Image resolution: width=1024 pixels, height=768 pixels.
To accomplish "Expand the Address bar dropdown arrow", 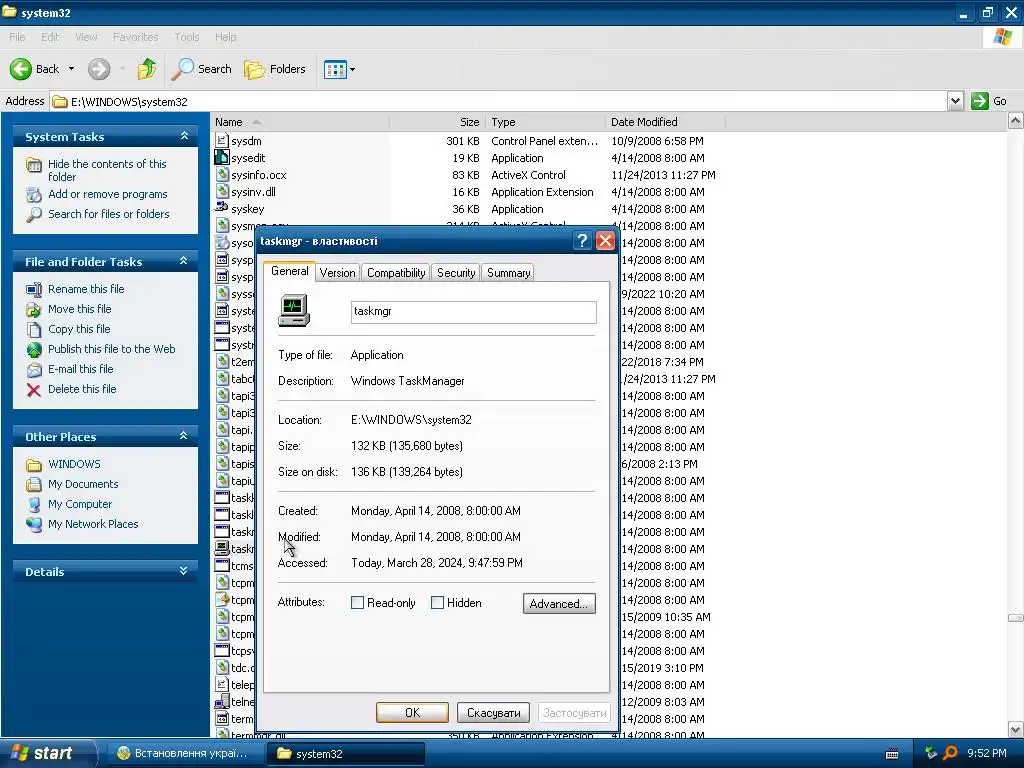I will pyautogui.click(x=955, y=101).
